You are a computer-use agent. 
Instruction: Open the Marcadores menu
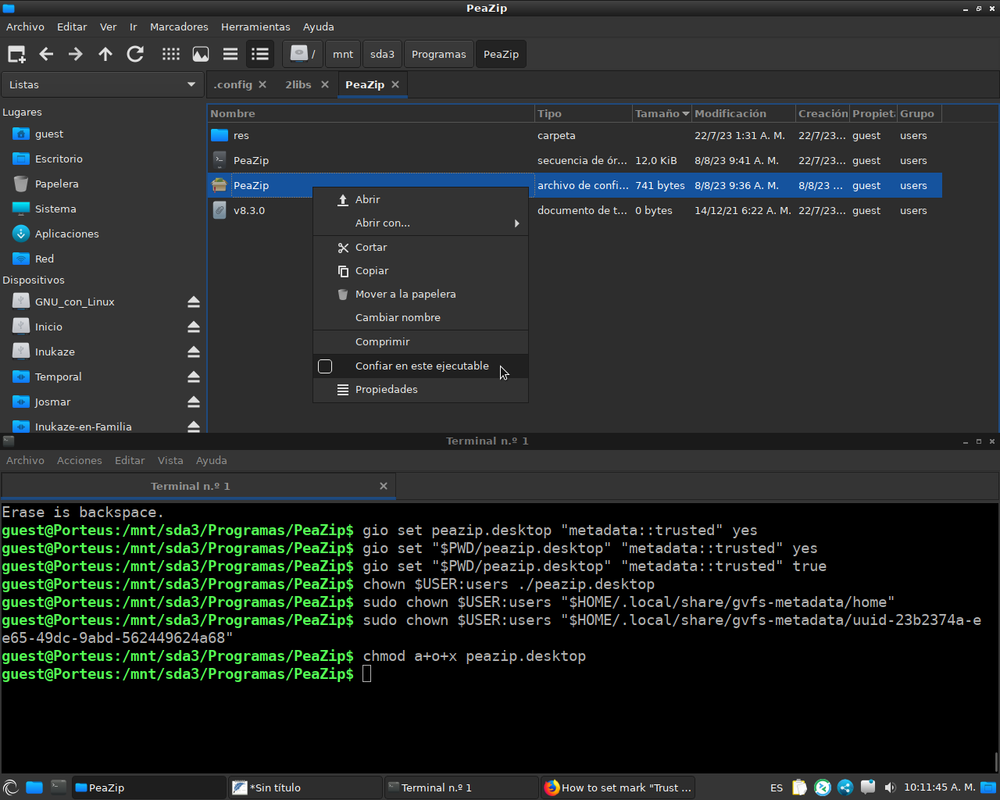click(179, 27)
